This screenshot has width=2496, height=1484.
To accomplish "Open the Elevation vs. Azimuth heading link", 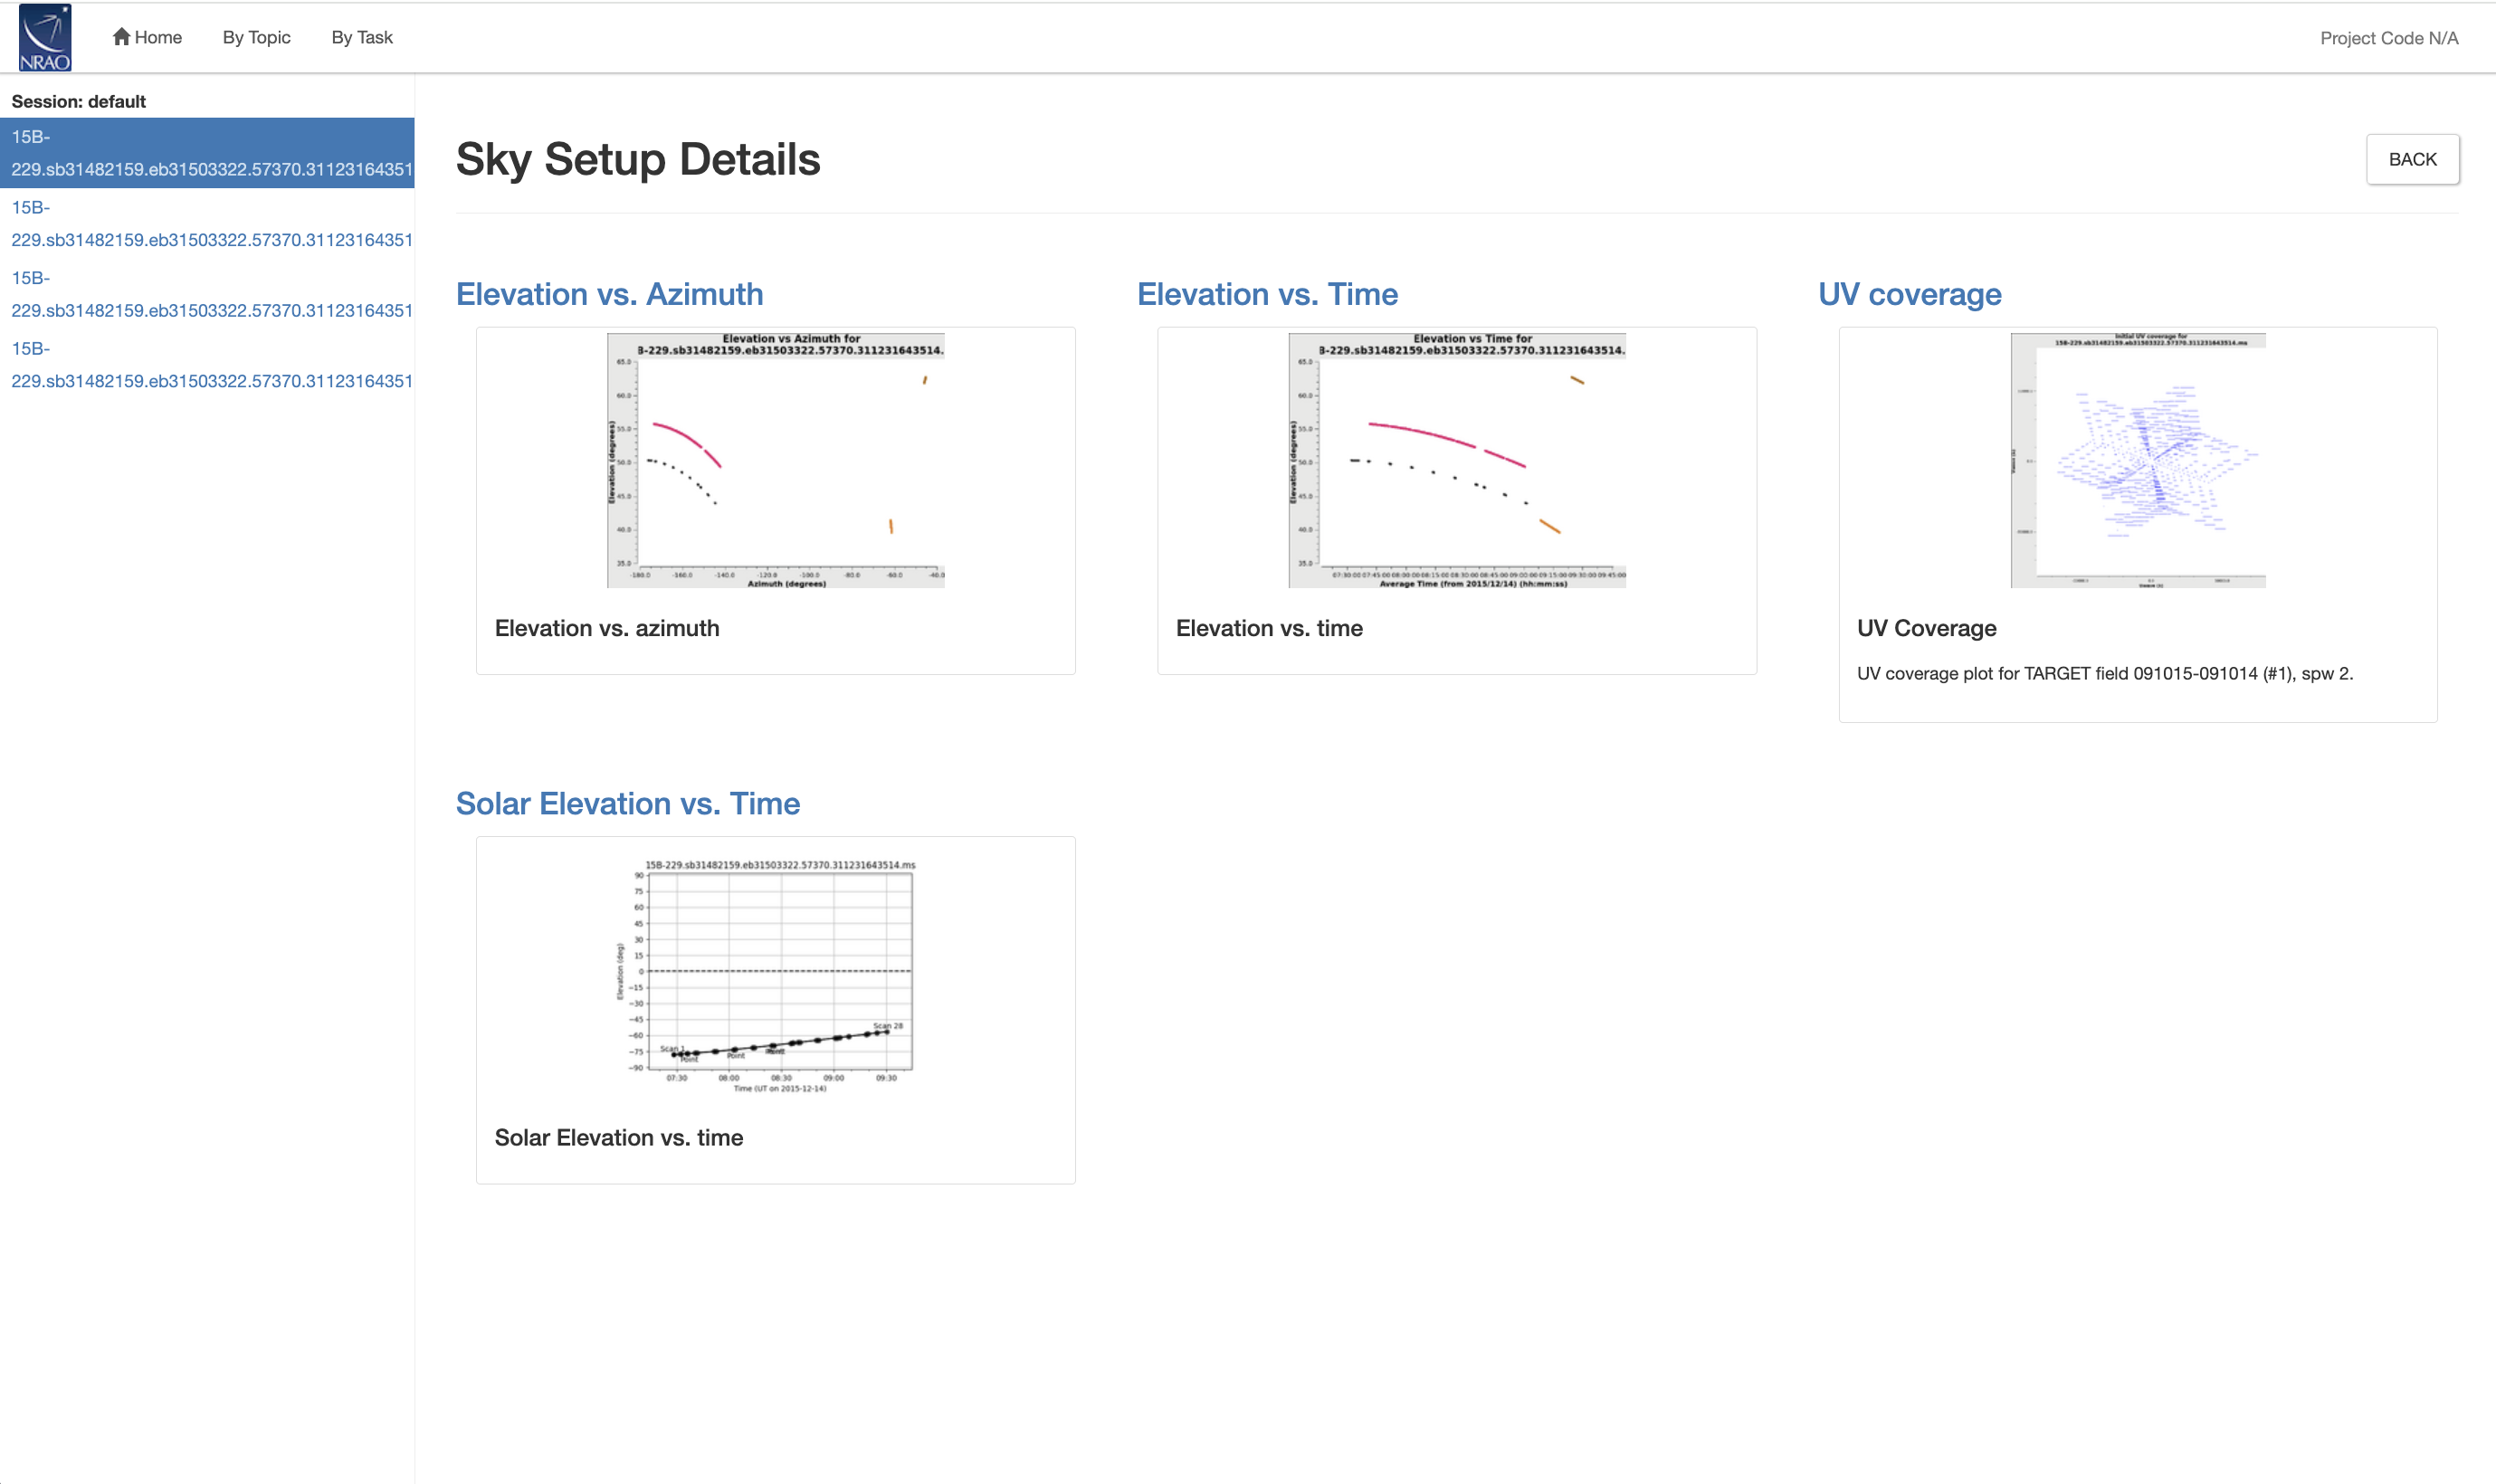I will [609, 294].
